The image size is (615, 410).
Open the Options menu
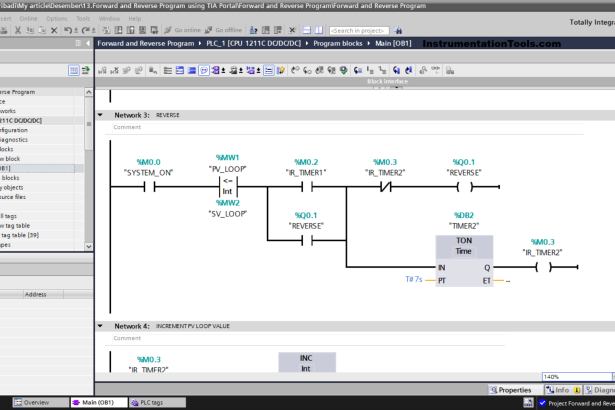(56, 18)
